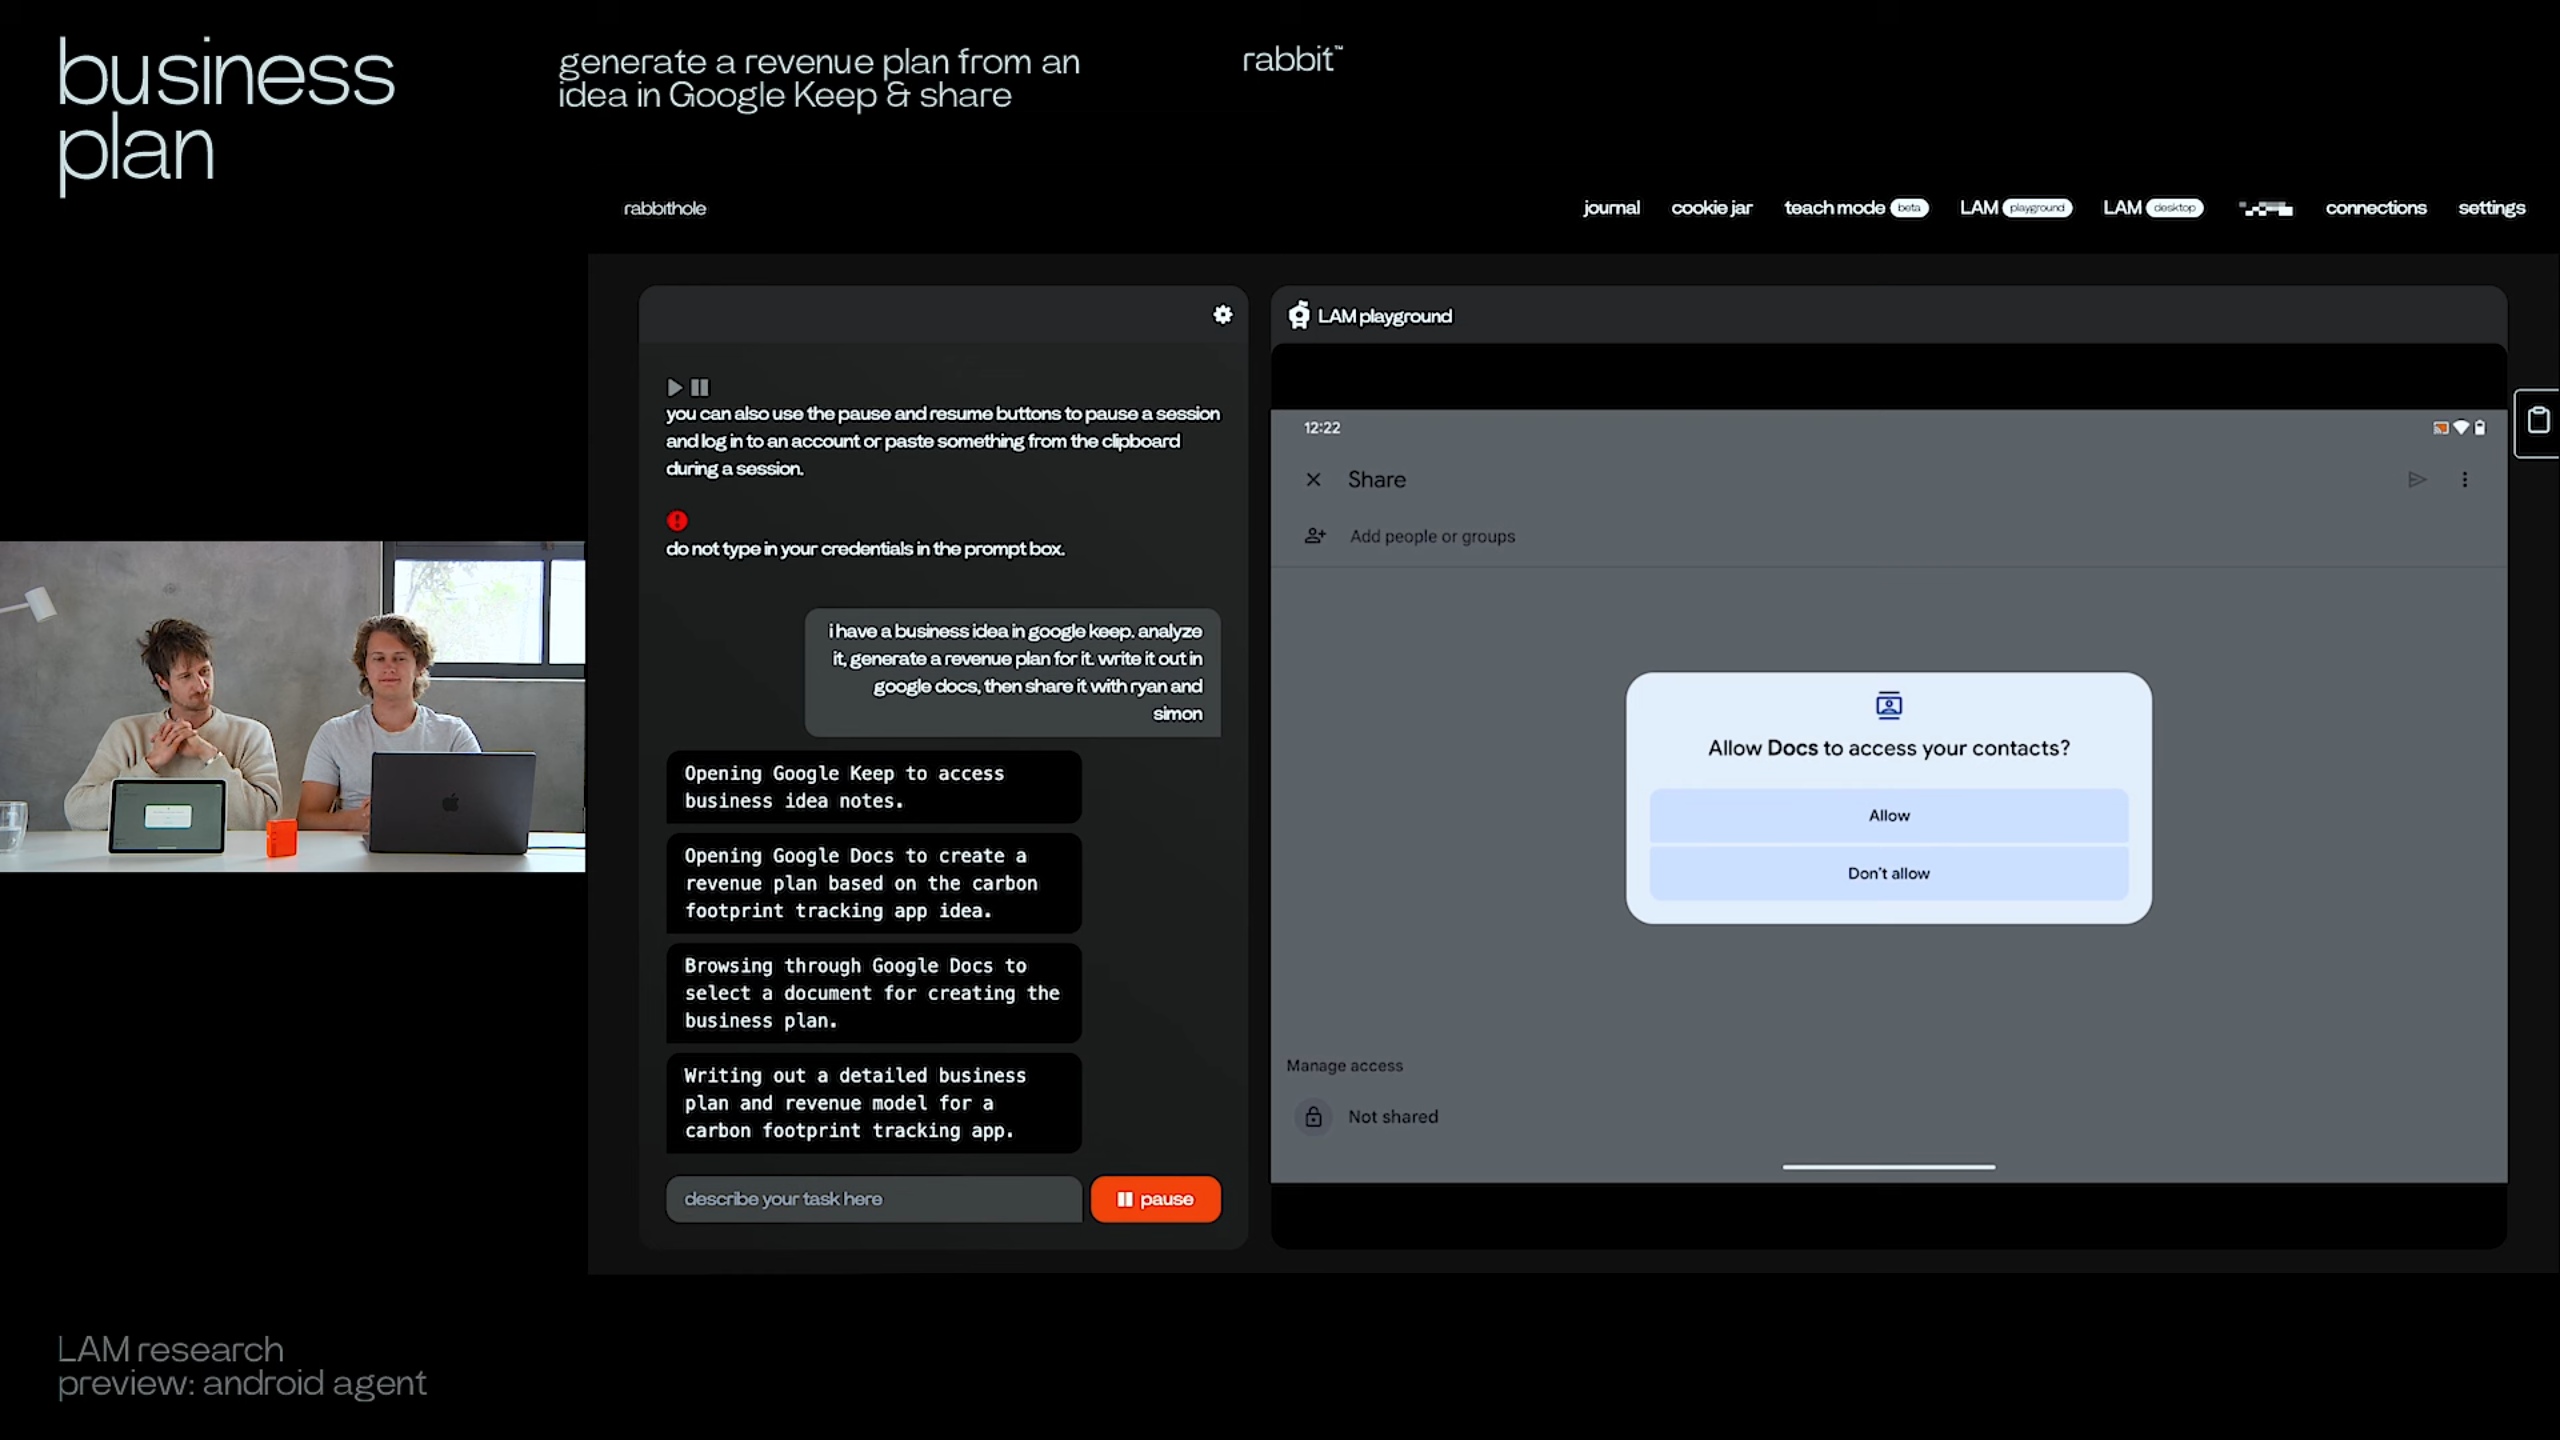Allow Docs to access contacts
Image resolution: width=2560 pixels, height=1440 pixels.
point(1888,814)
